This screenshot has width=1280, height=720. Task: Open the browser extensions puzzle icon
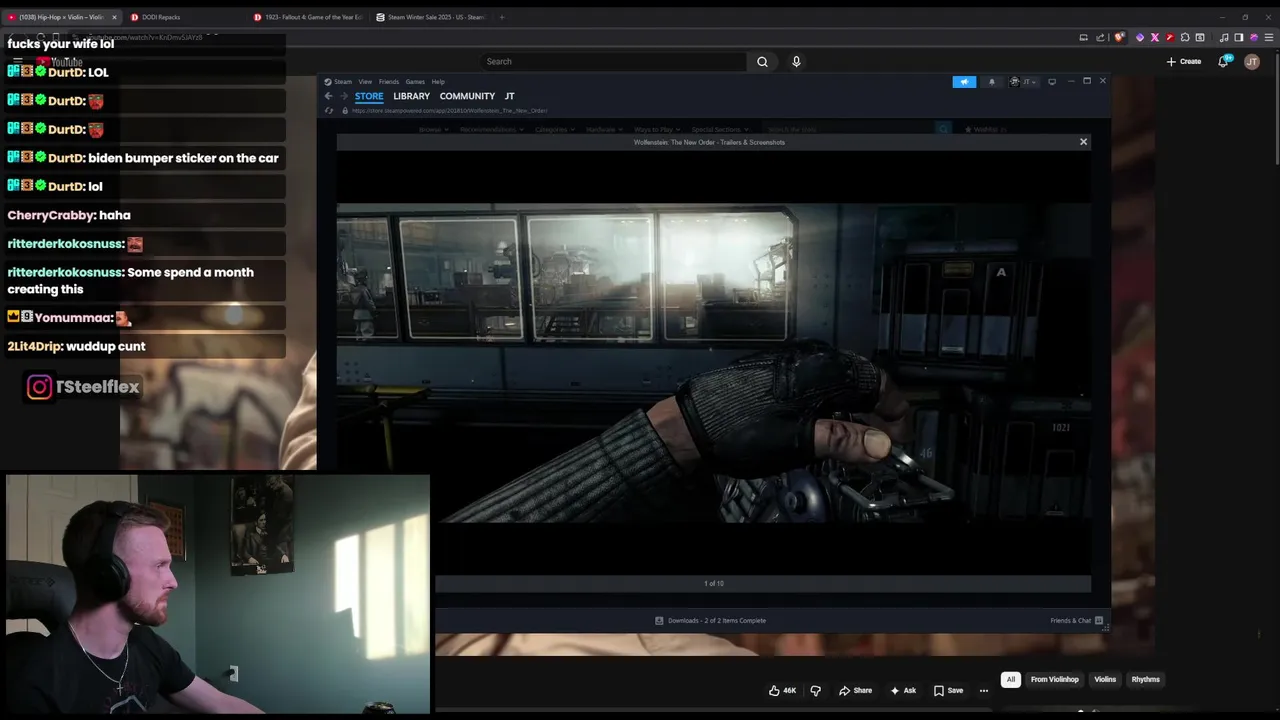[x=1185, y=38]
